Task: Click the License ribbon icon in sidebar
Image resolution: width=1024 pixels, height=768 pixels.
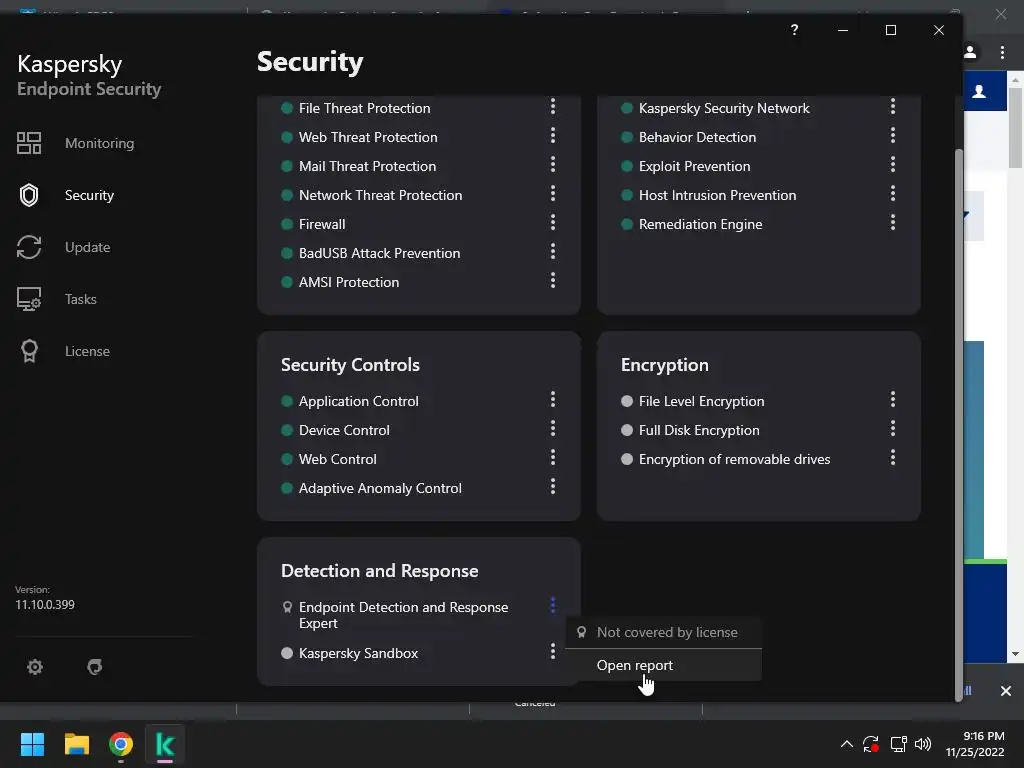Action: [29, 351]
